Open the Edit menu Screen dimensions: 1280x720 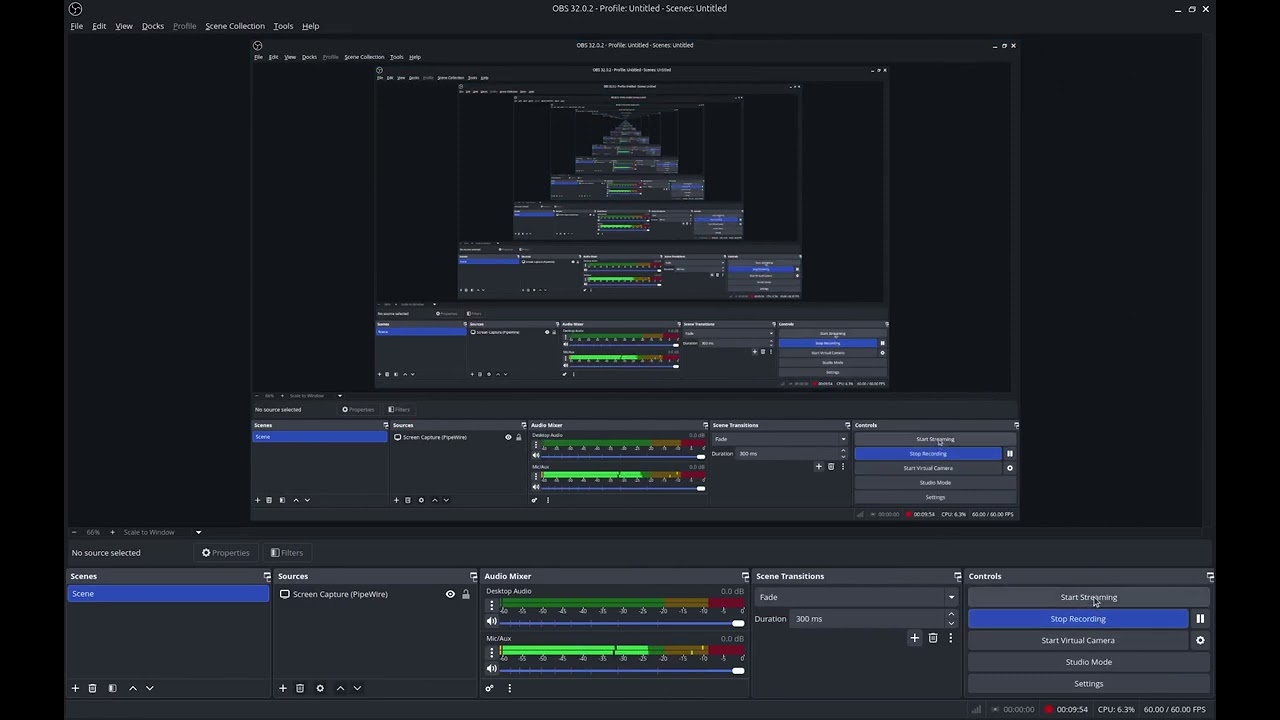click(x=99, y=26)
